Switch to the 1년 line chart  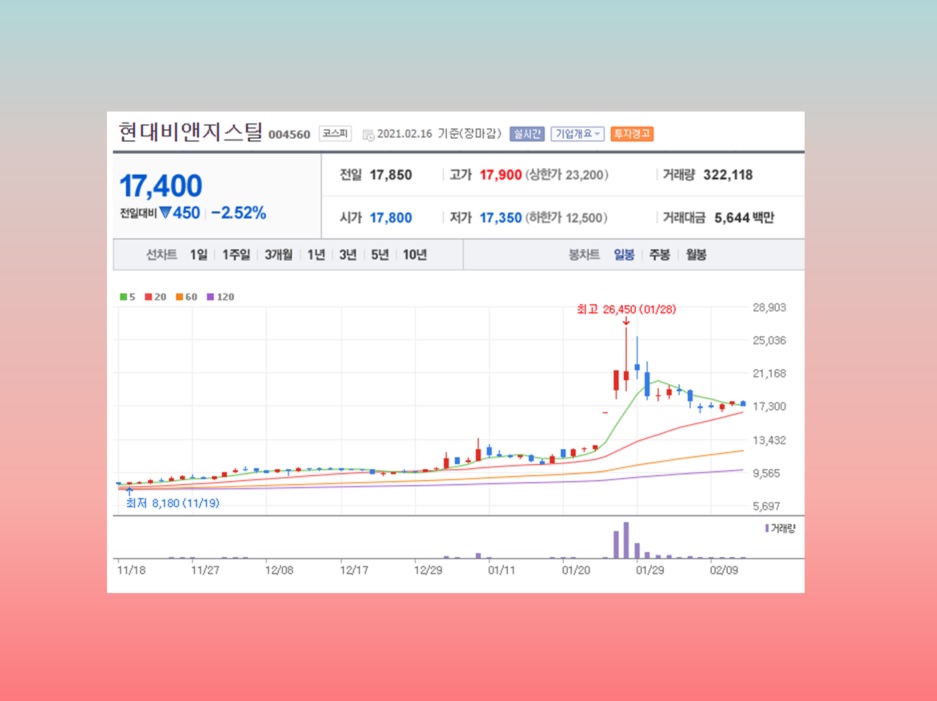coord(316,255)
